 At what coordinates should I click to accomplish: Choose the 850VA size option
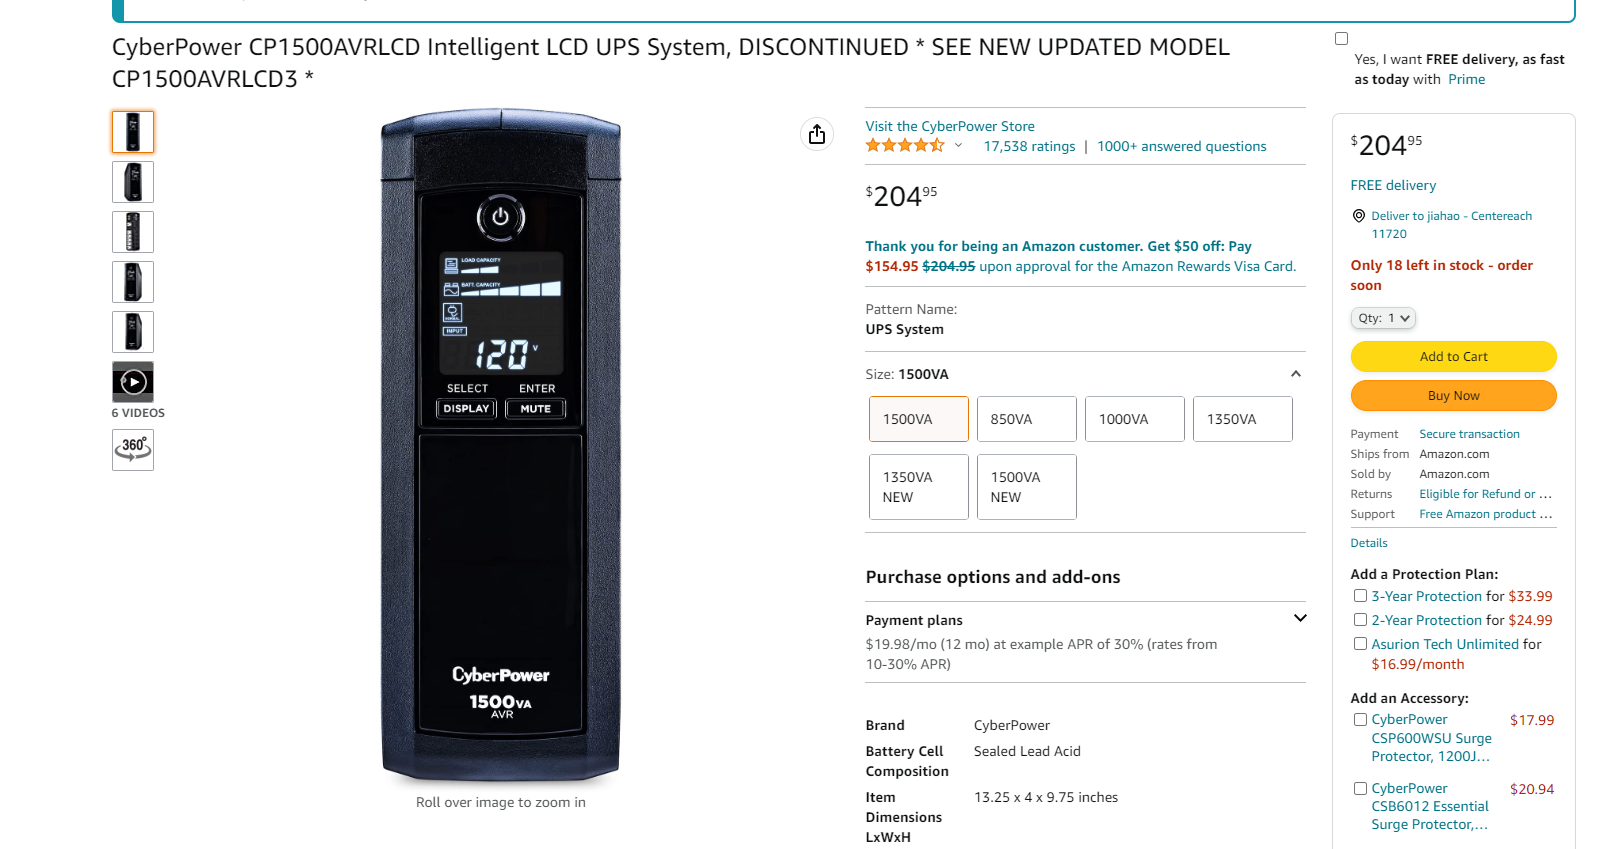coord(1027,419)
